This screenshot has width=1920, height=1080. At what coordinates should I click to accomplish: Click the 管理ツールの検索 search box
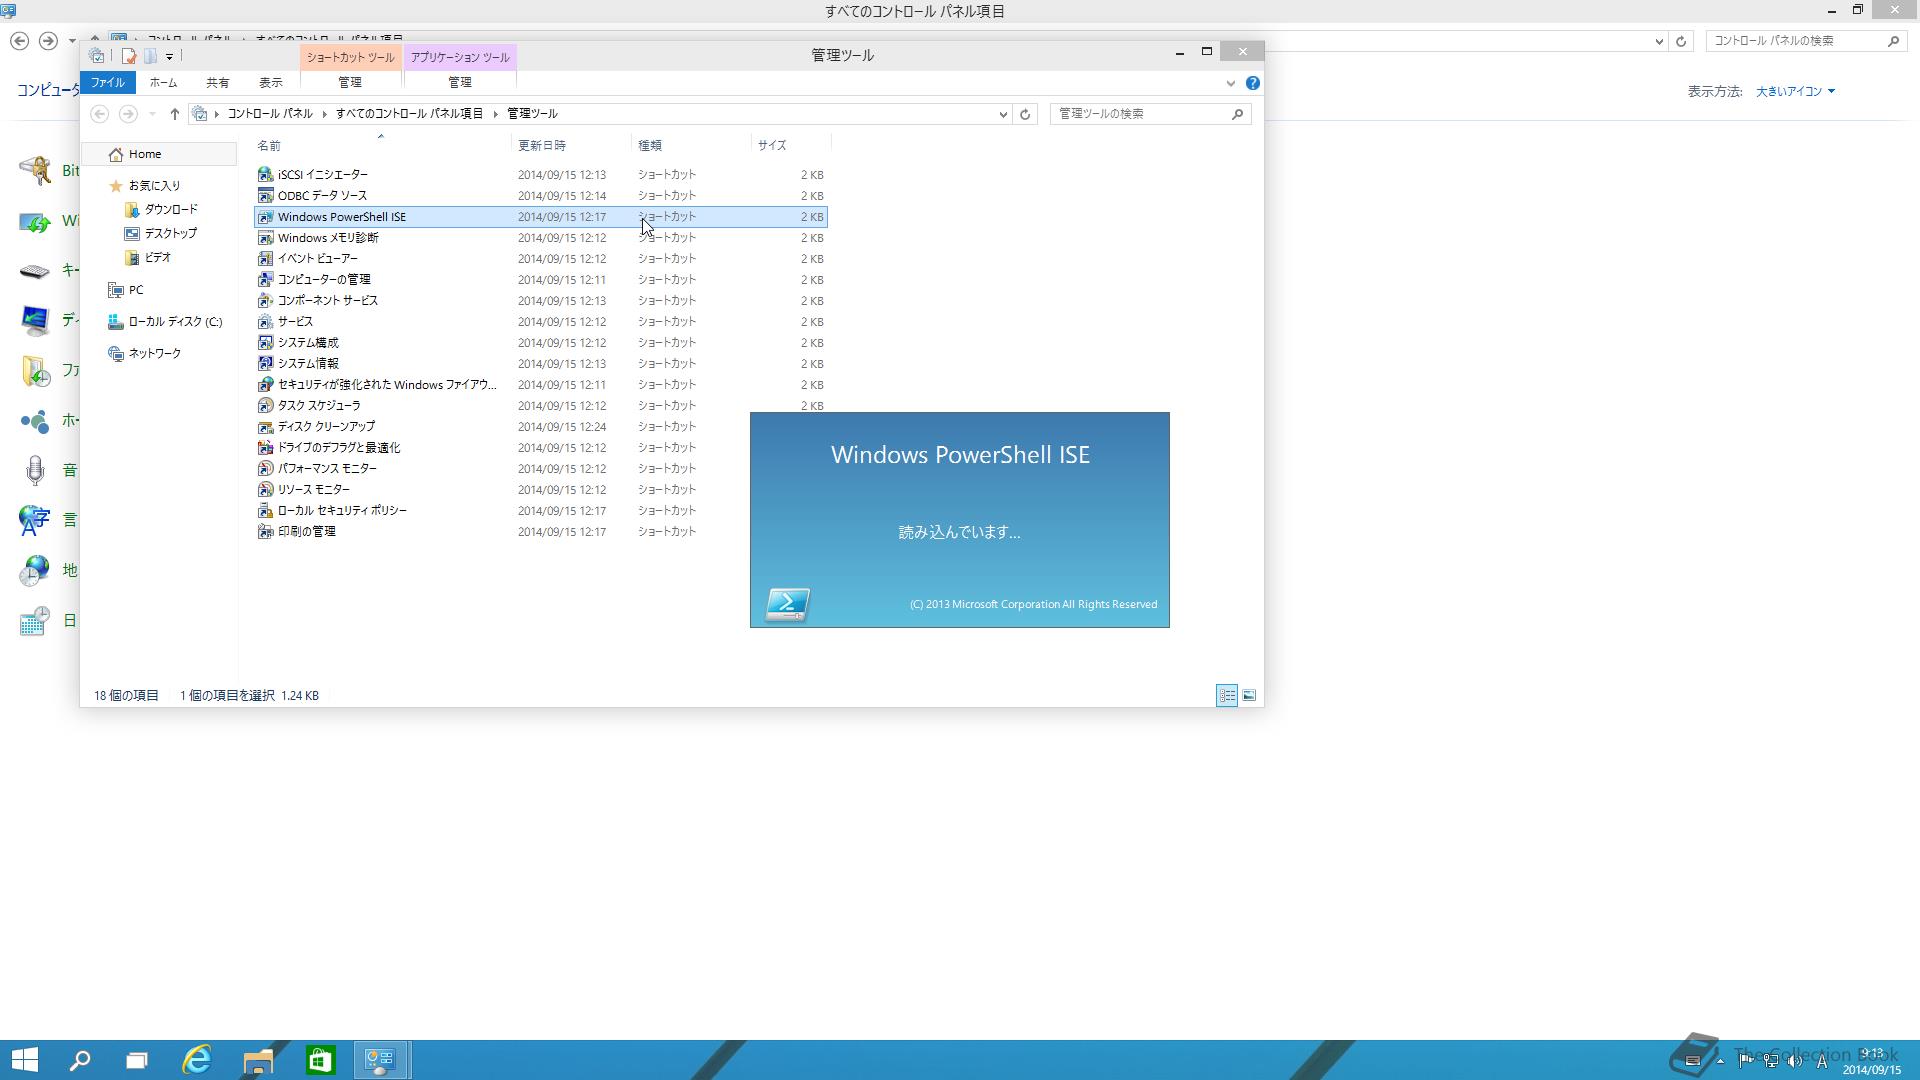[x=1150, y=114]
